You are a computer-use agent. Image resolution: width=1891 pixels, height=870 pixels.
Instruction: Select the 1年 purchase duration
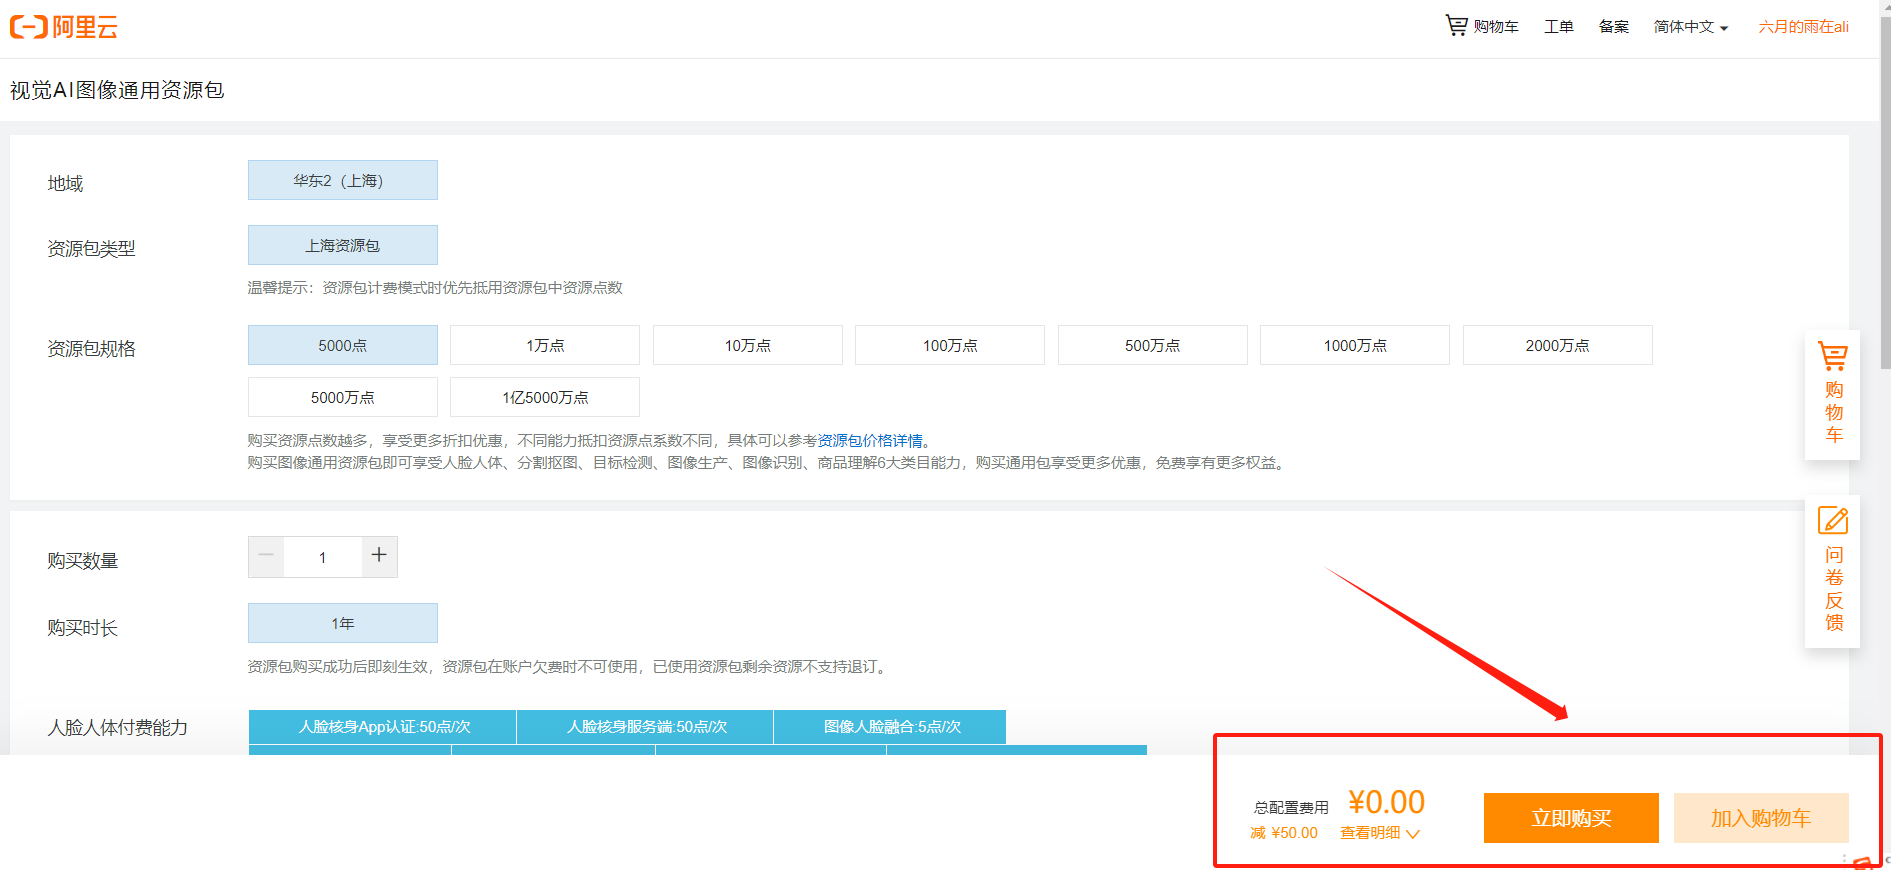343,623
